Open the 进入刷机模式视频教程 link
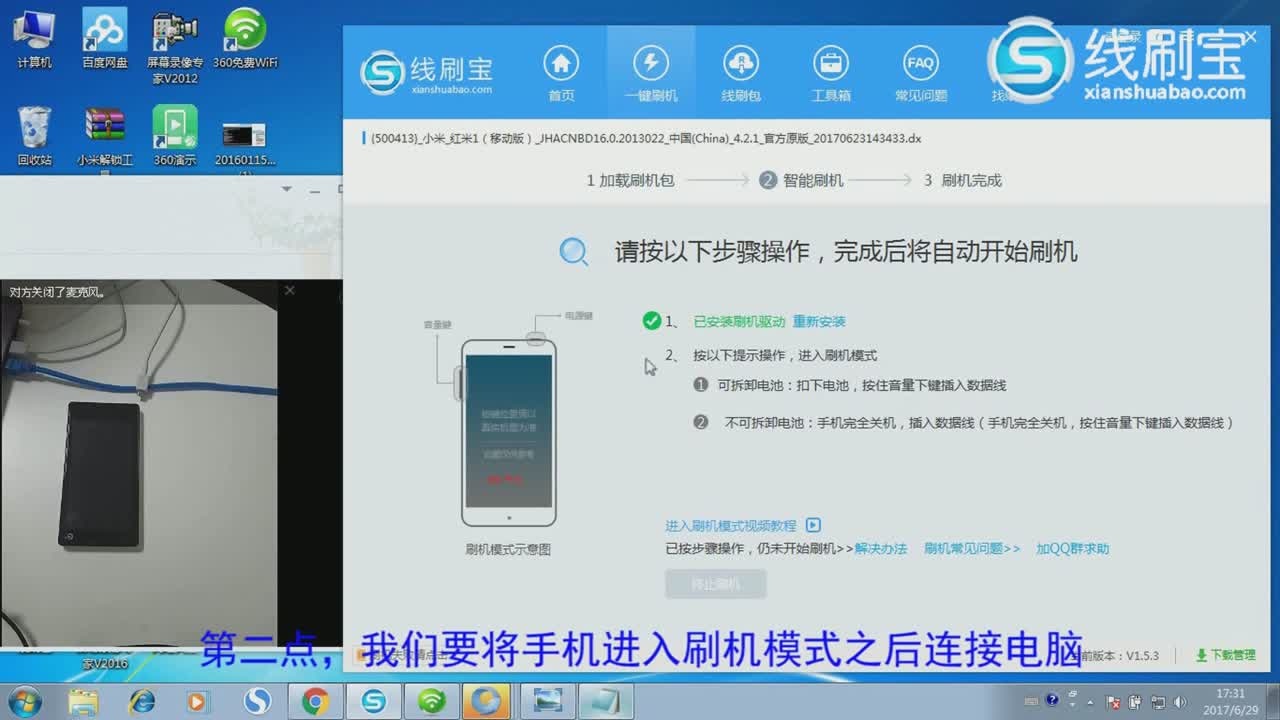This screenshot has width=1280, height=720. point(731,525)
